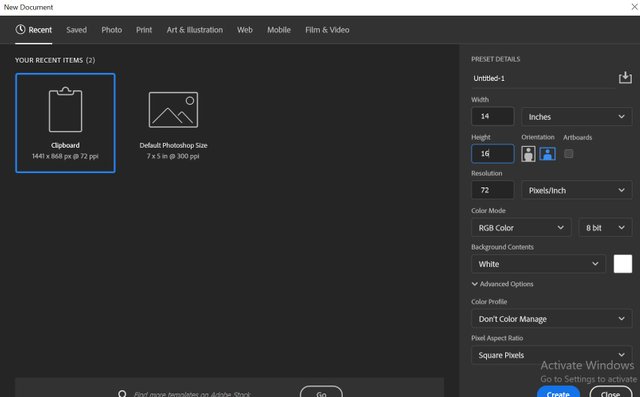Click the save preset icon next to Untitled-1
Screen dimensions: 640x397
point(625,78)
